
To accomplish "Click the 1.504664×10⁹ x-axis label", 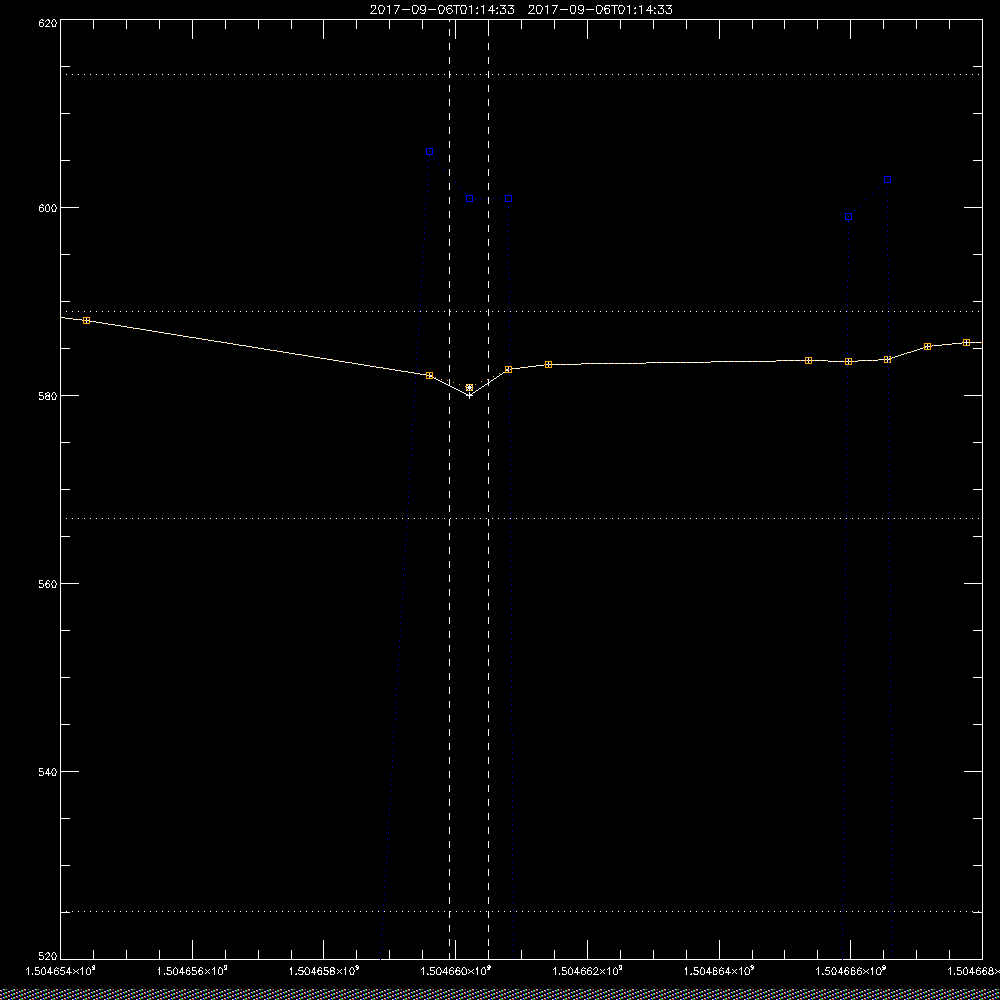I will [x=719, y=971].
